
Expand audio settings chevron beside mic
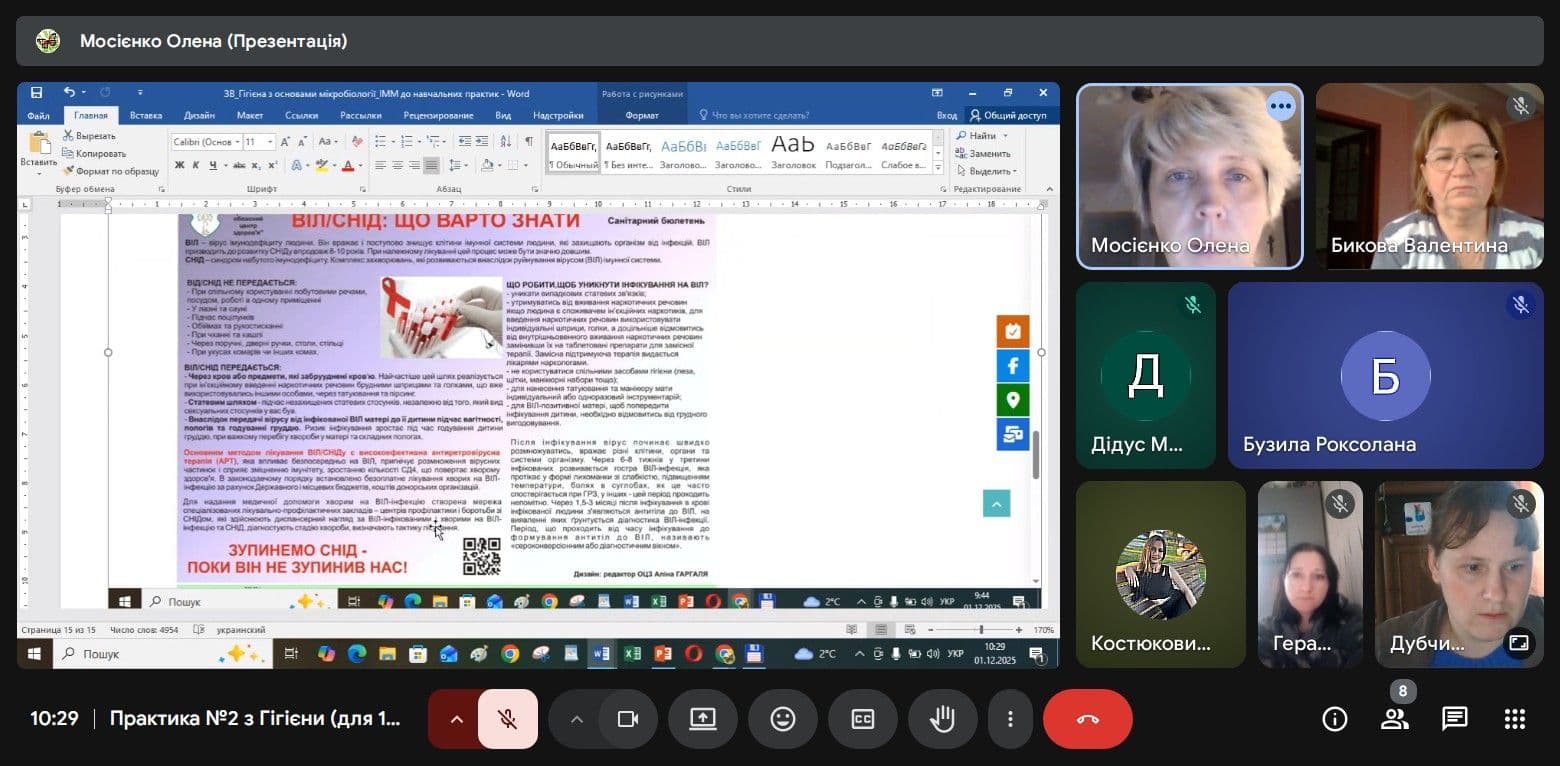pos(457,719)
